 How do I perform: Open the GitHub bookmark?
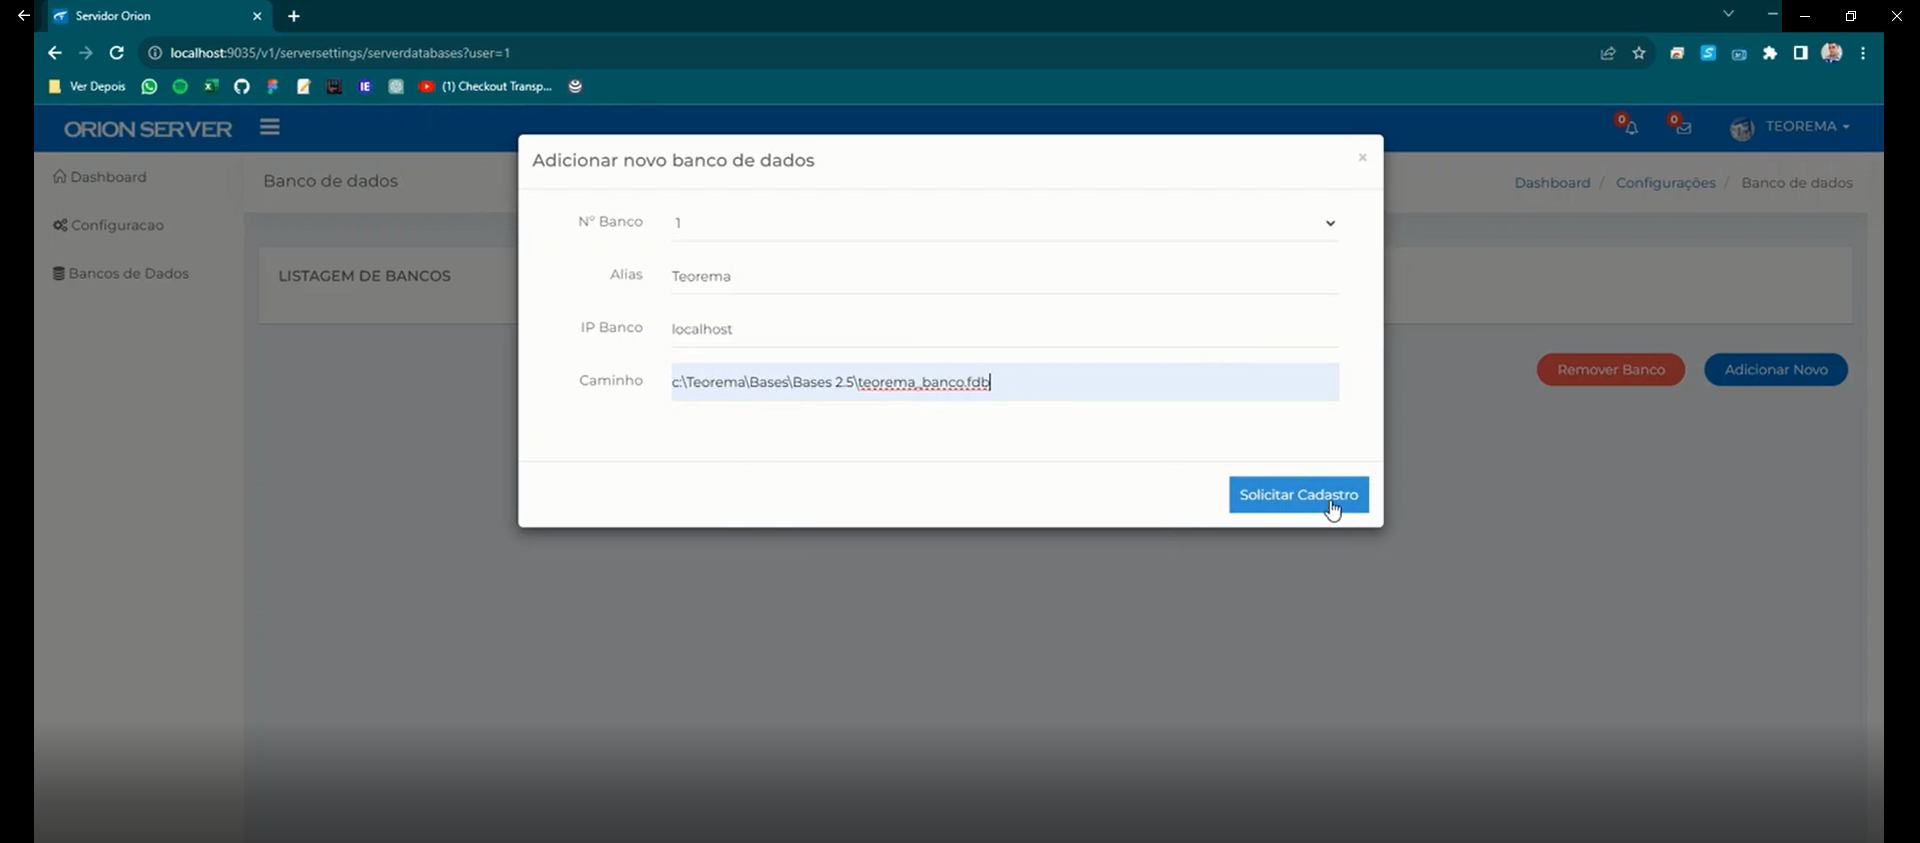(x=242, y=87)
